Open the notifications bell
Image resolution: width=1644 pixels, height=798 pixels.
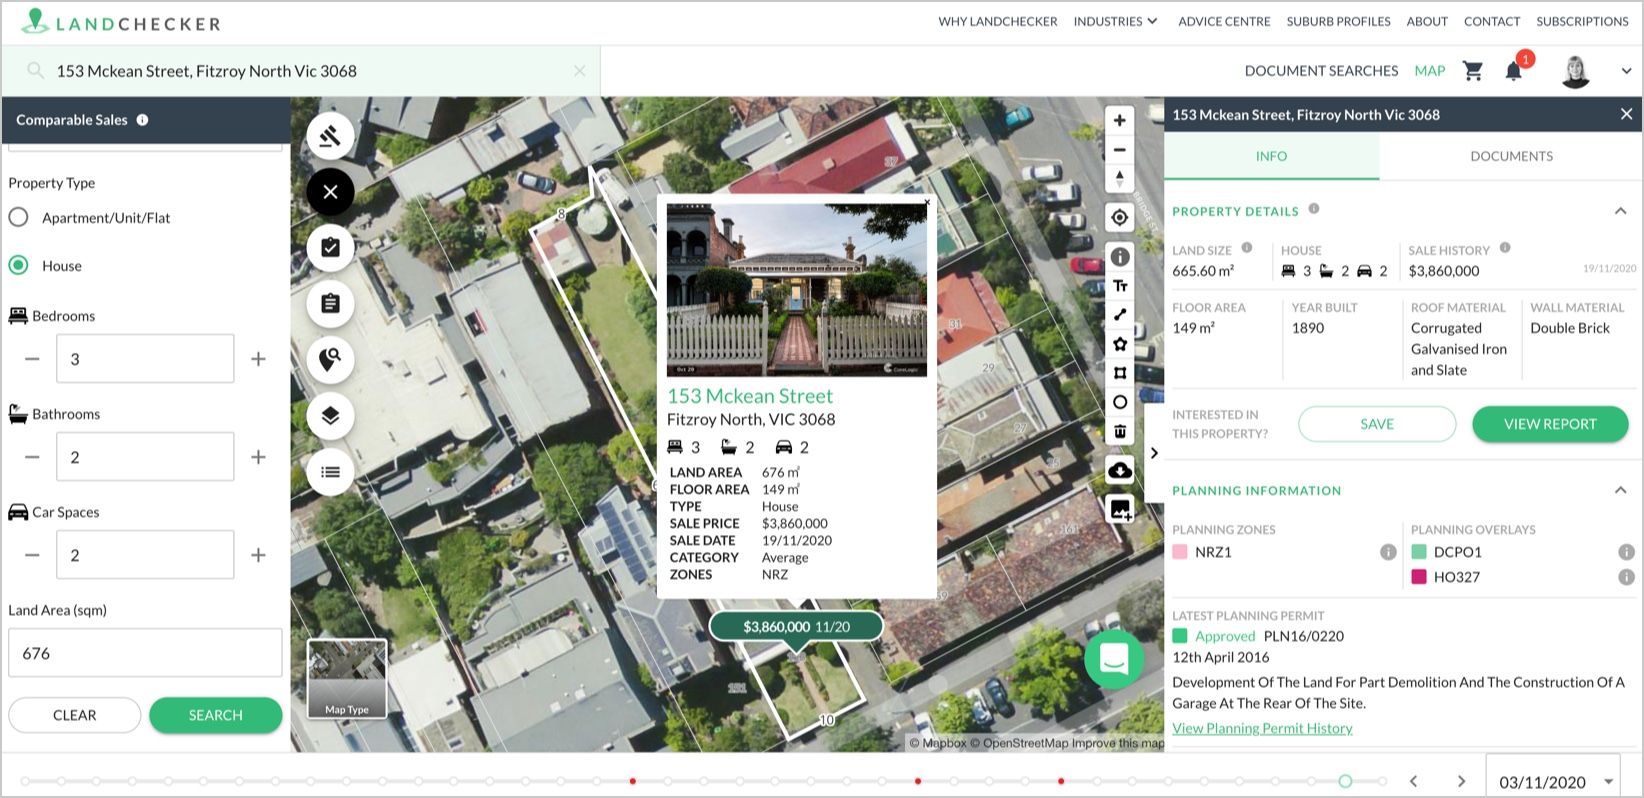[1514, 71]
